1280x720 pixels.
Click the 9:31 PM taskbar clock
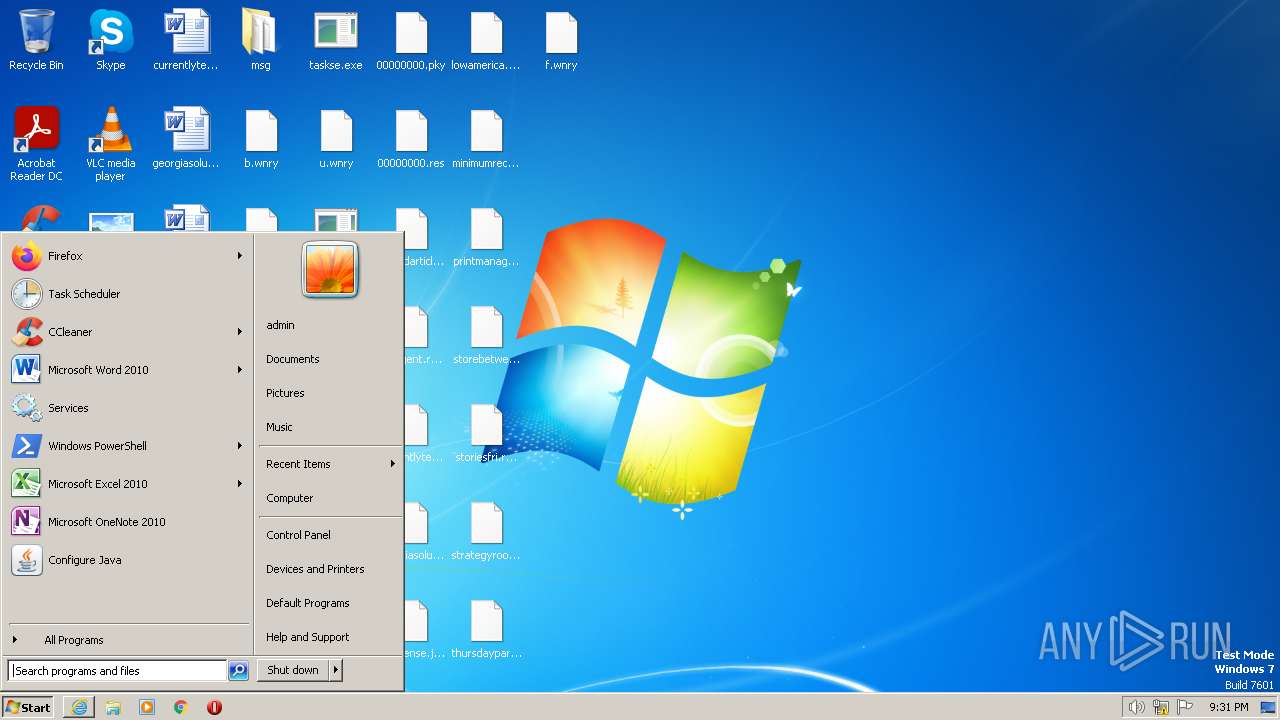pos(1228,707)
